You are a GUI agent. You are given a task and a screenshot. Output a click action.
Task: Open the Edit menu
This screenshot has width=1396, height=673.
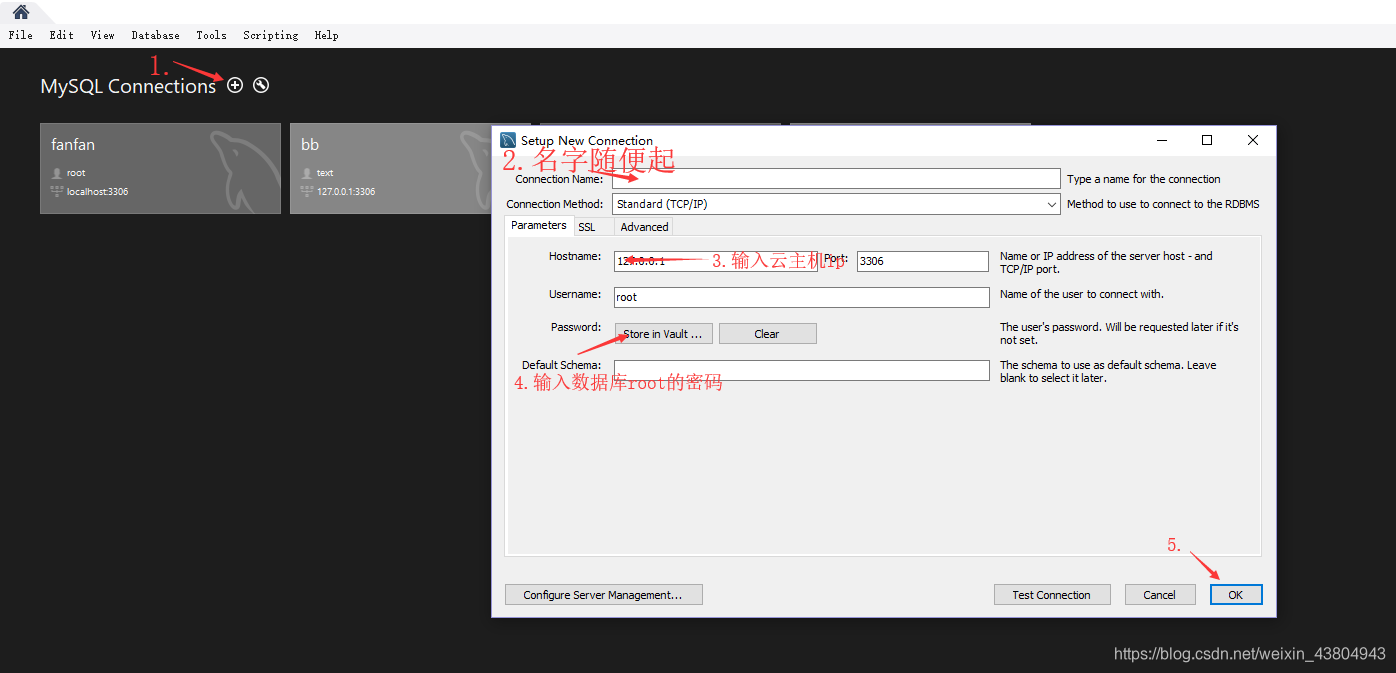click(62, 35)
